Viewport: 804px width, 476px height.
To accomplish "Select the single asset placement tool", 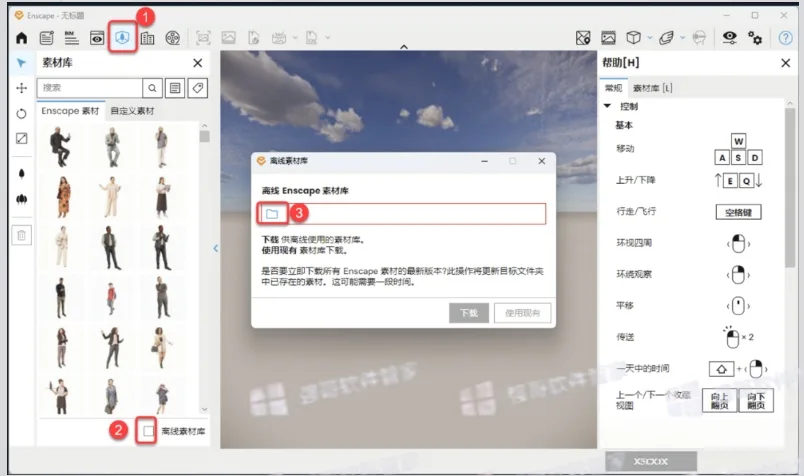I will point(22,174).
